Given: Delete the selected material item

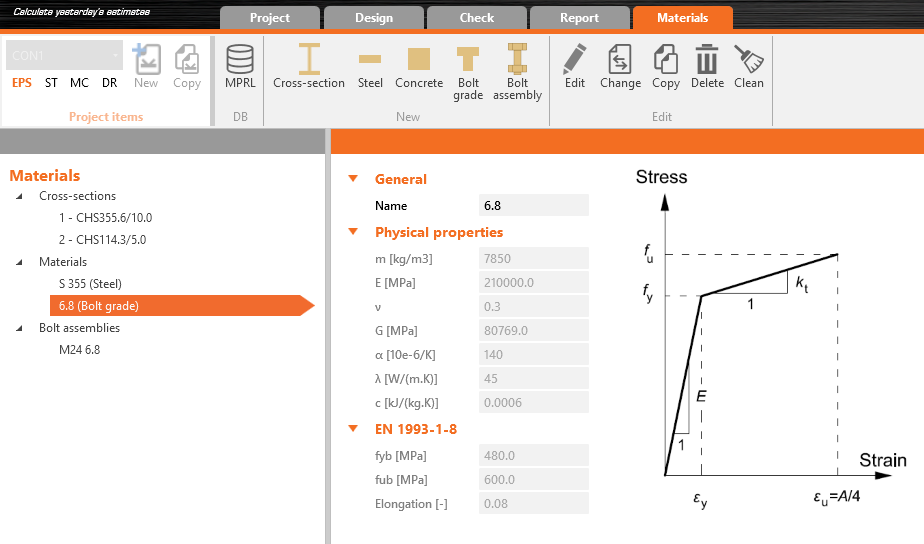Looking at the screenshot, I should 707,67.
